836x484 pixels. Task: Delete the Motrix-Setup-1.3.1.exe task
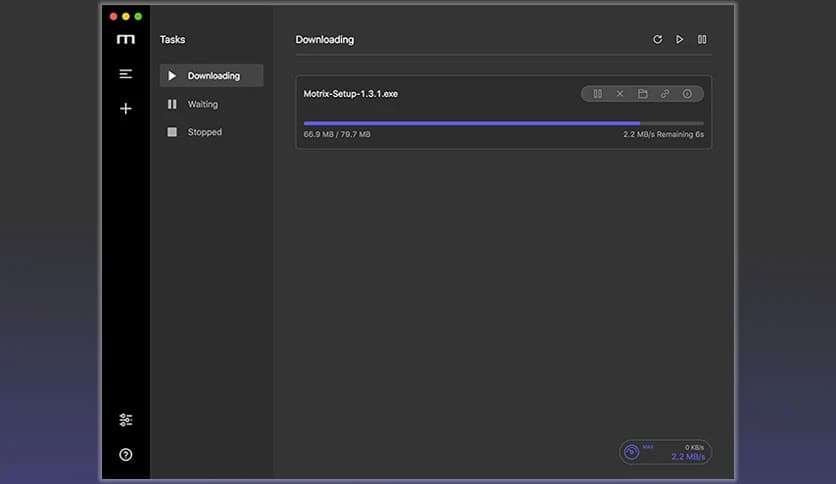point(620,94)
